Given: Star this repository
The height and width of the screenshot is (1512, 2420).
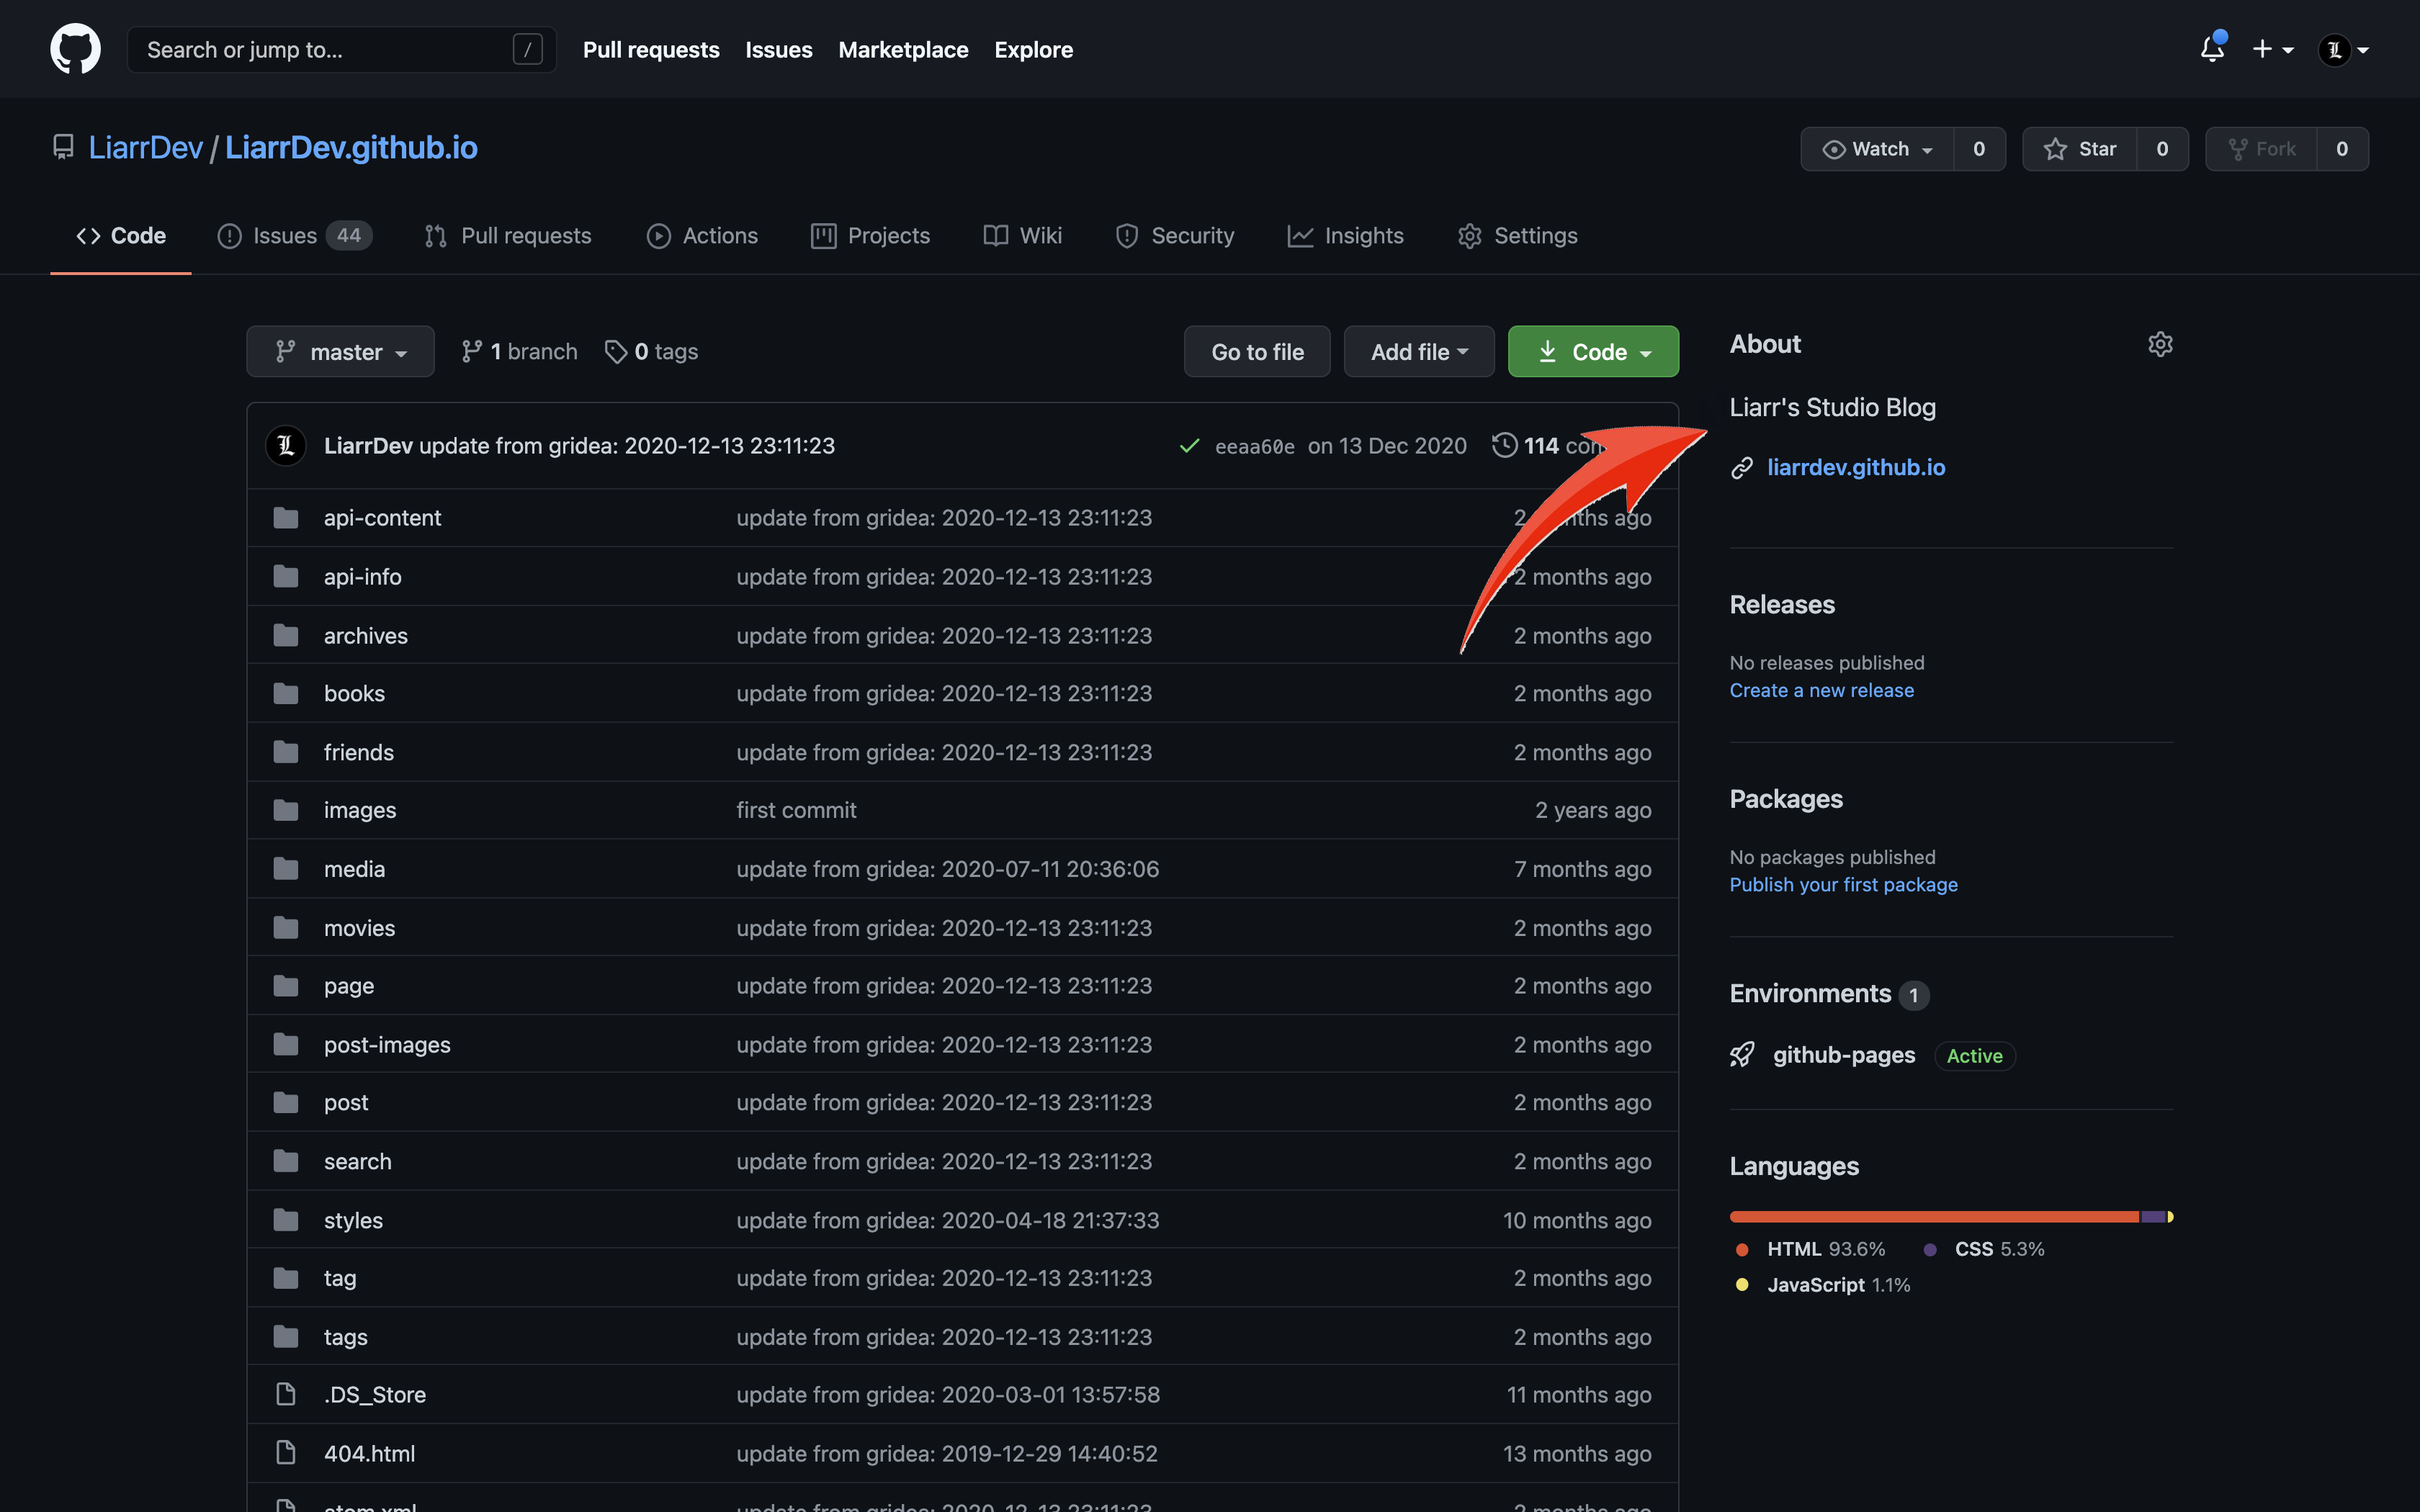Looking at the screenshot, I should coord(2080,149).
